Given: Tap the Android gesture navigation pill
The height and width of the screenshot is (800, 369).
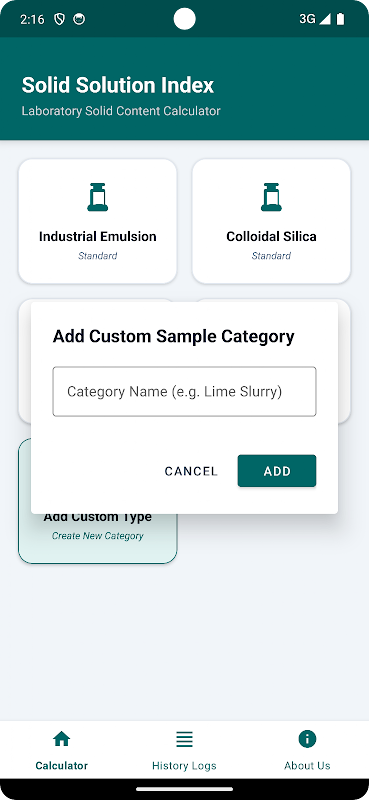Looking at the screenshot, I should coord(184,789).
